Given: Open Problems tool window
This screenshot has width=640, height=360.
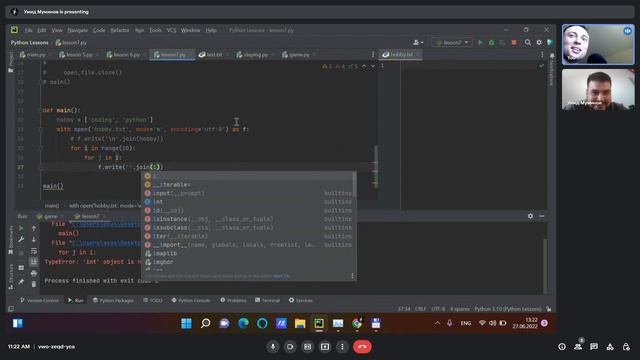Looking at the screenshot, I should point(233,300).
